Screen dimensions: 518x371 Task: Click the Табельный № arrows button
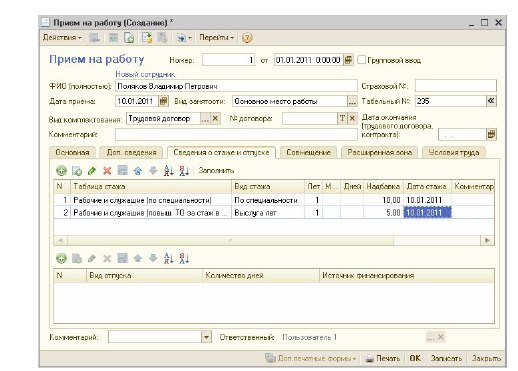[x=491, y=101]
